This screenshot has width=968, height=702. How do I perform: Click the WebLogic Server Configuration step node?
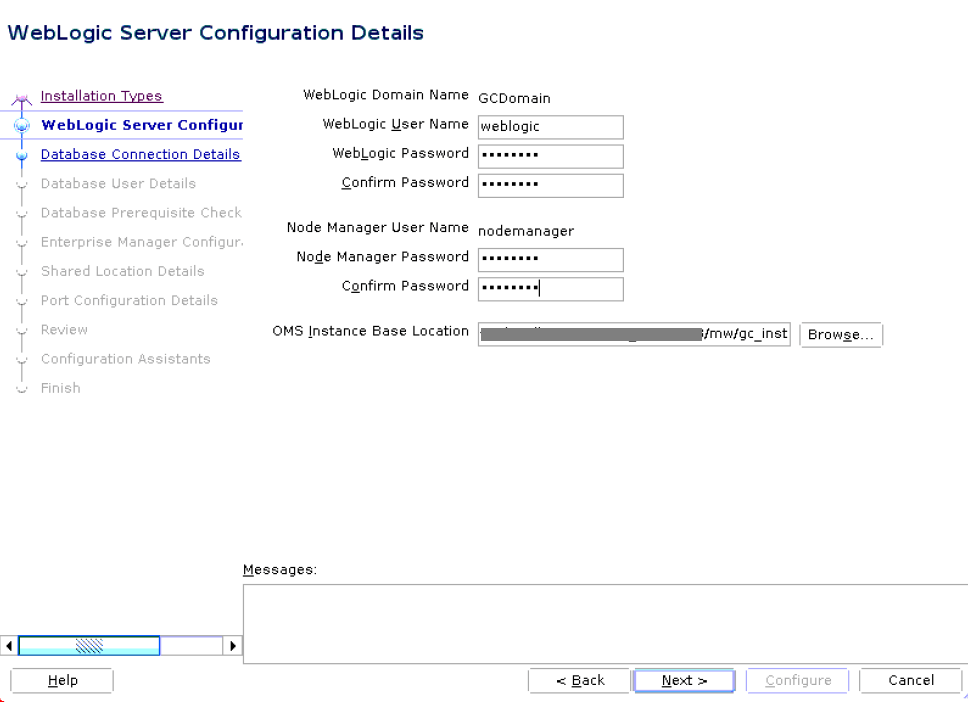pos(22,125)
